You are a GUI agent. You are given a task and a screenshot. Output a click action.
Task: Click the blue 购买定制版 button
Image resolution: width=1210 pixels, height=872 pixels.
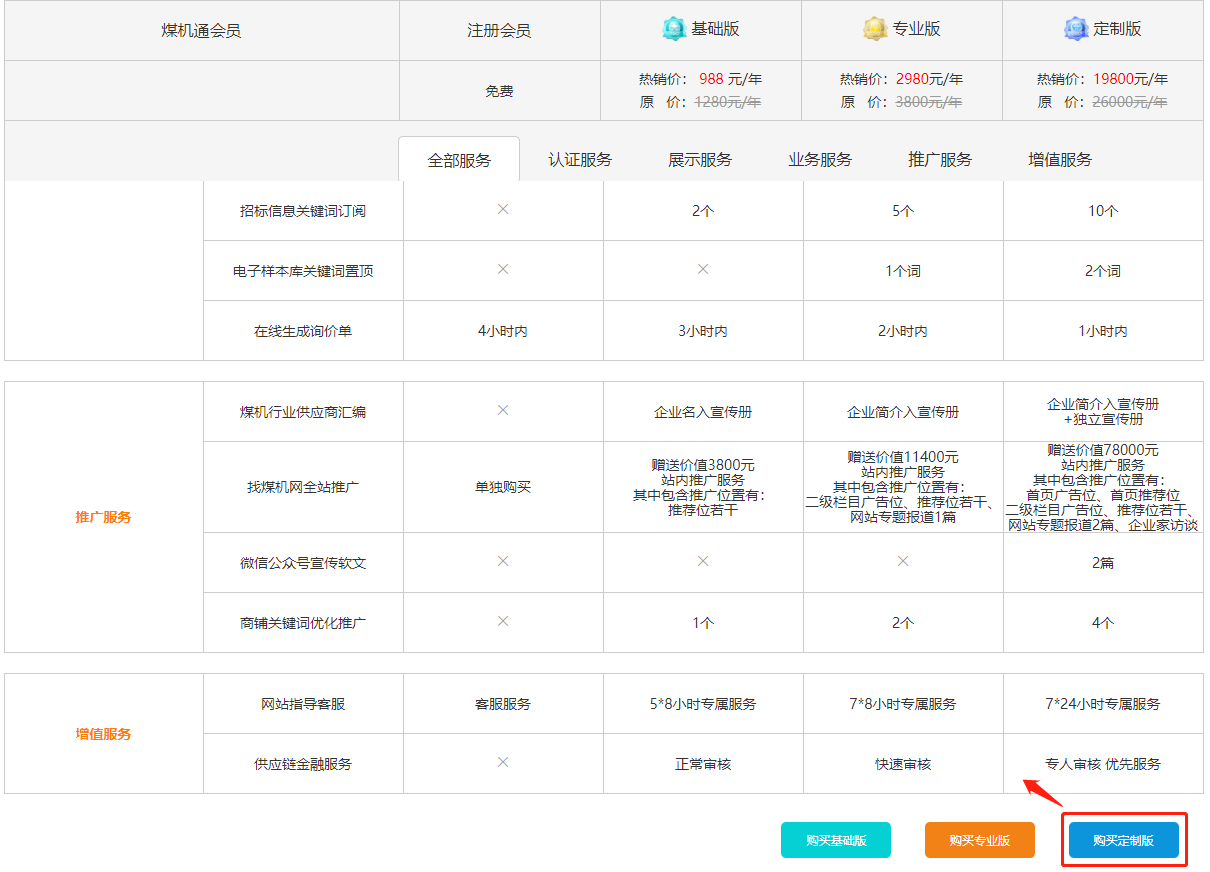tap(1124, 841)
